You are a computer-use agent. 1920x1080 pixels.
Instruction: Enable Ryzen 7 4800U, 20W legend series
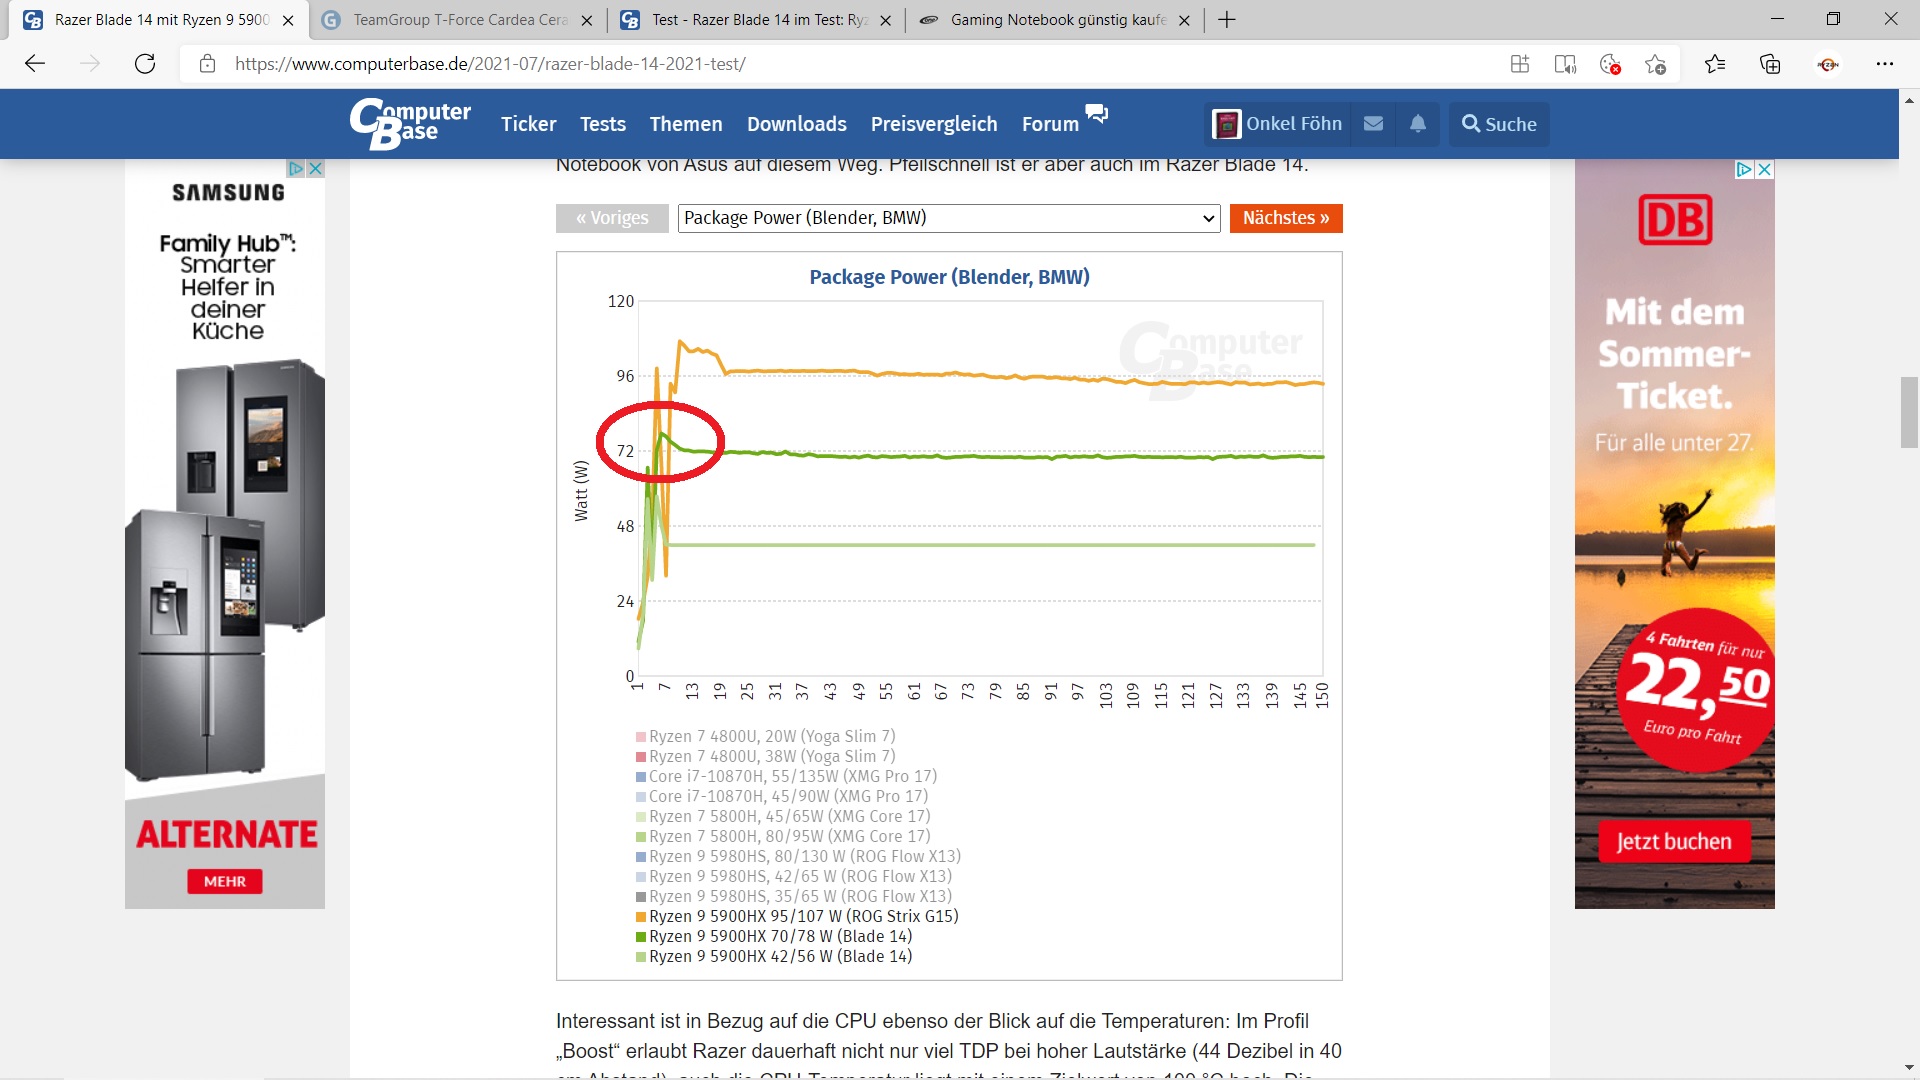point(771,736)
